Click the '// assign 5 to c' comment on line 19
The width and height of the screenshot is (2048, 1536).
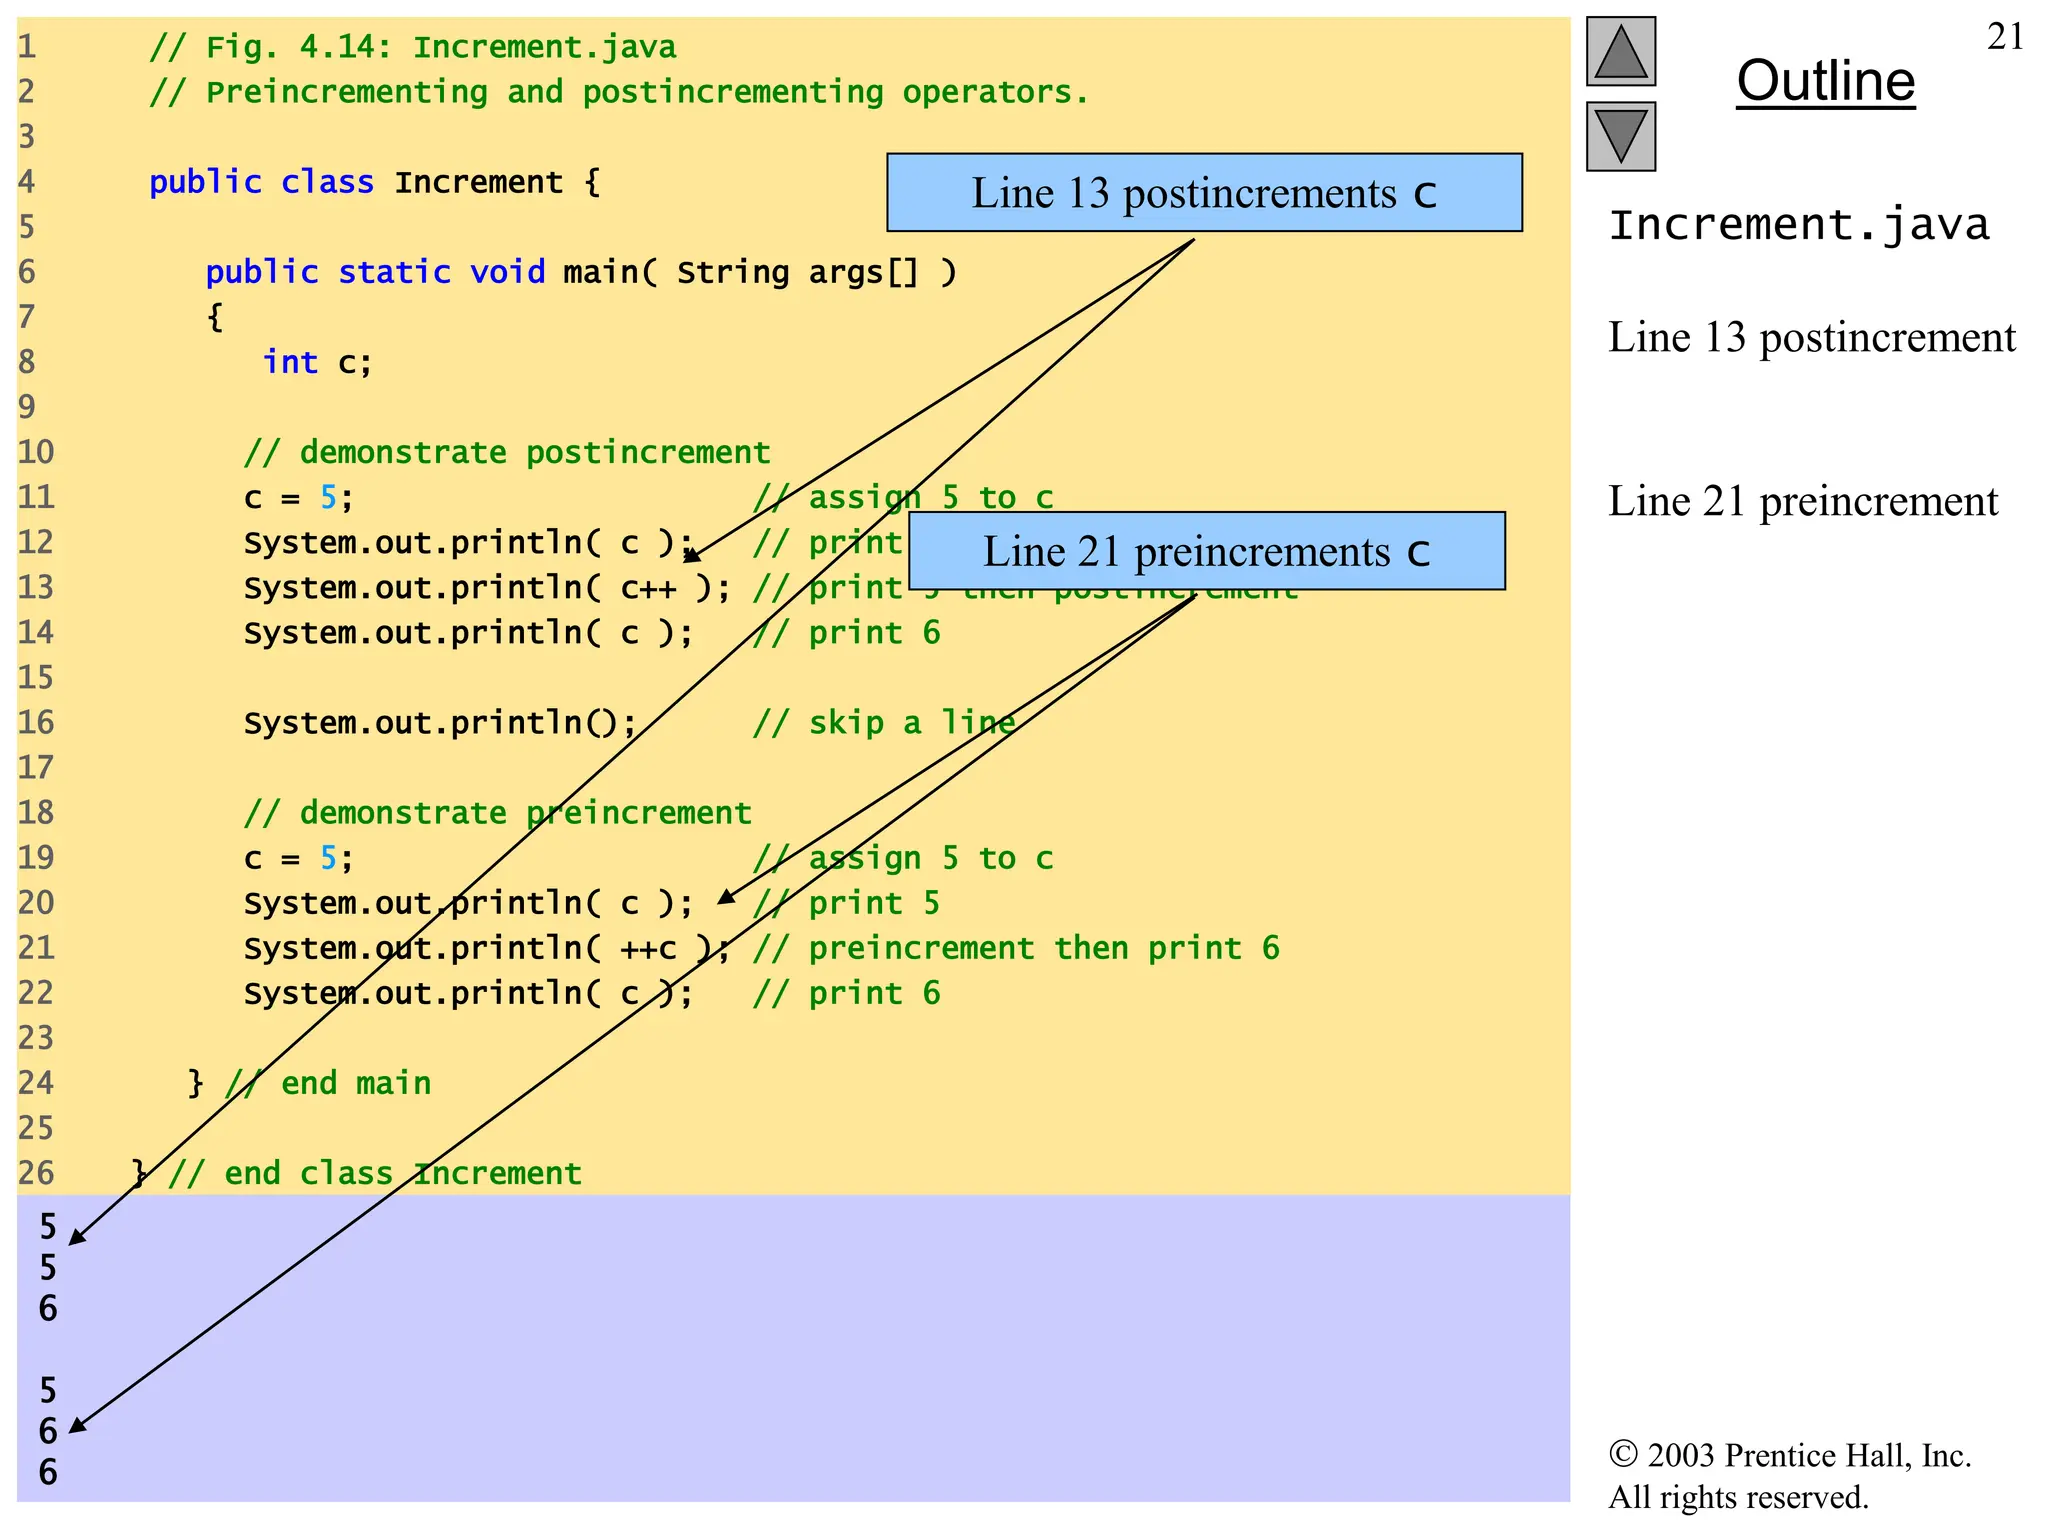click(903, 858)
